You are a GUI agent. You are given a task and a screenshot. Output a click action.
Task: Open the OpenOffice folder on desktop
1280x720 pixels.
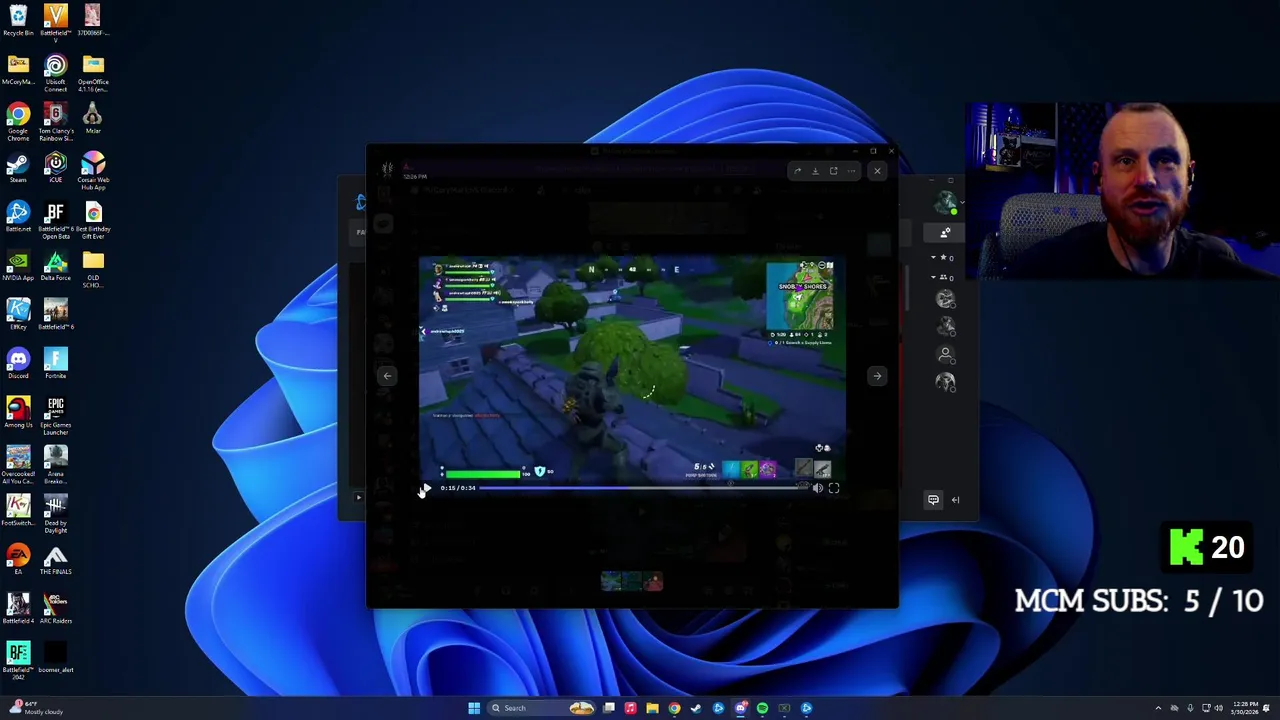93,73
